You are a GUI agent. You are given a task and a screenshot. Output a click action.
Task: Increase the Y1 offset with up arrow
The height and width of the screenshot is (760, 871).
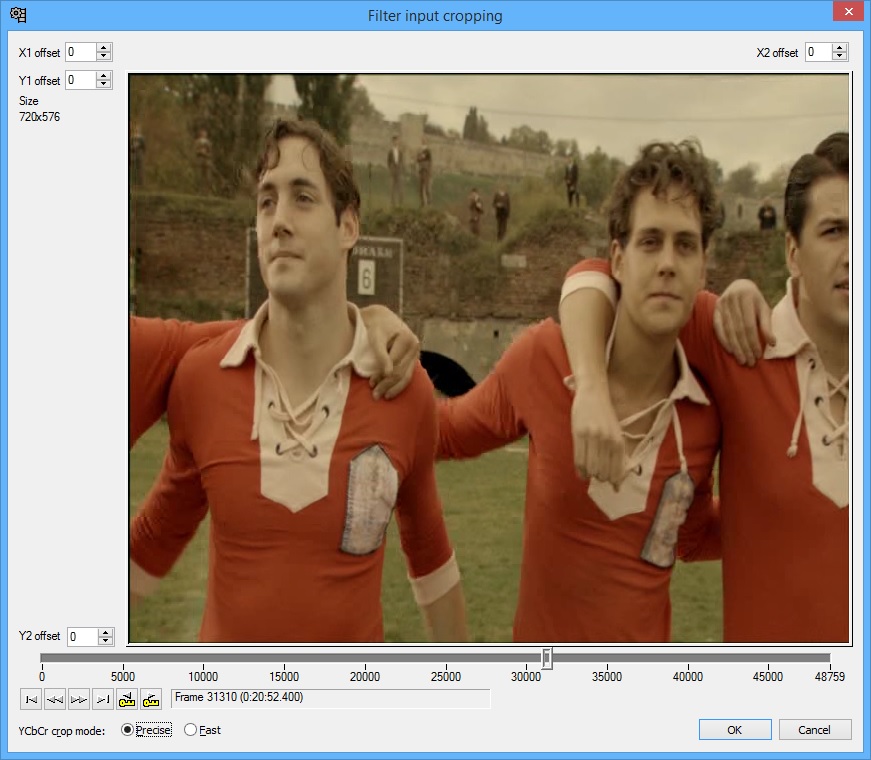tap(105, 76)
